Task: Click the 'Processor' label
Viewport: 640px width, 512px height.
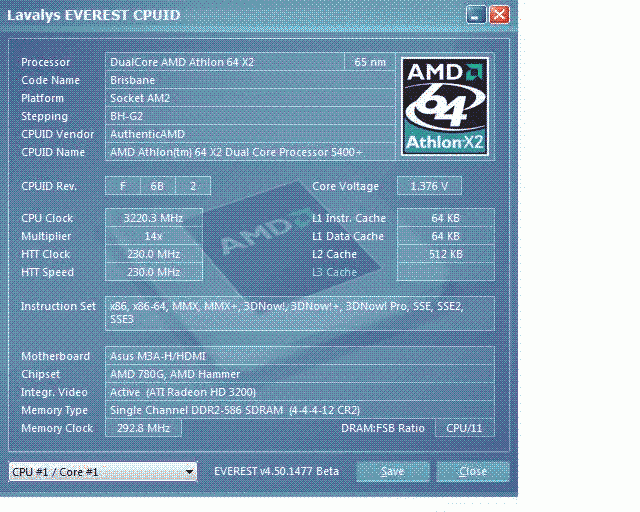Action: pos(46,62)
